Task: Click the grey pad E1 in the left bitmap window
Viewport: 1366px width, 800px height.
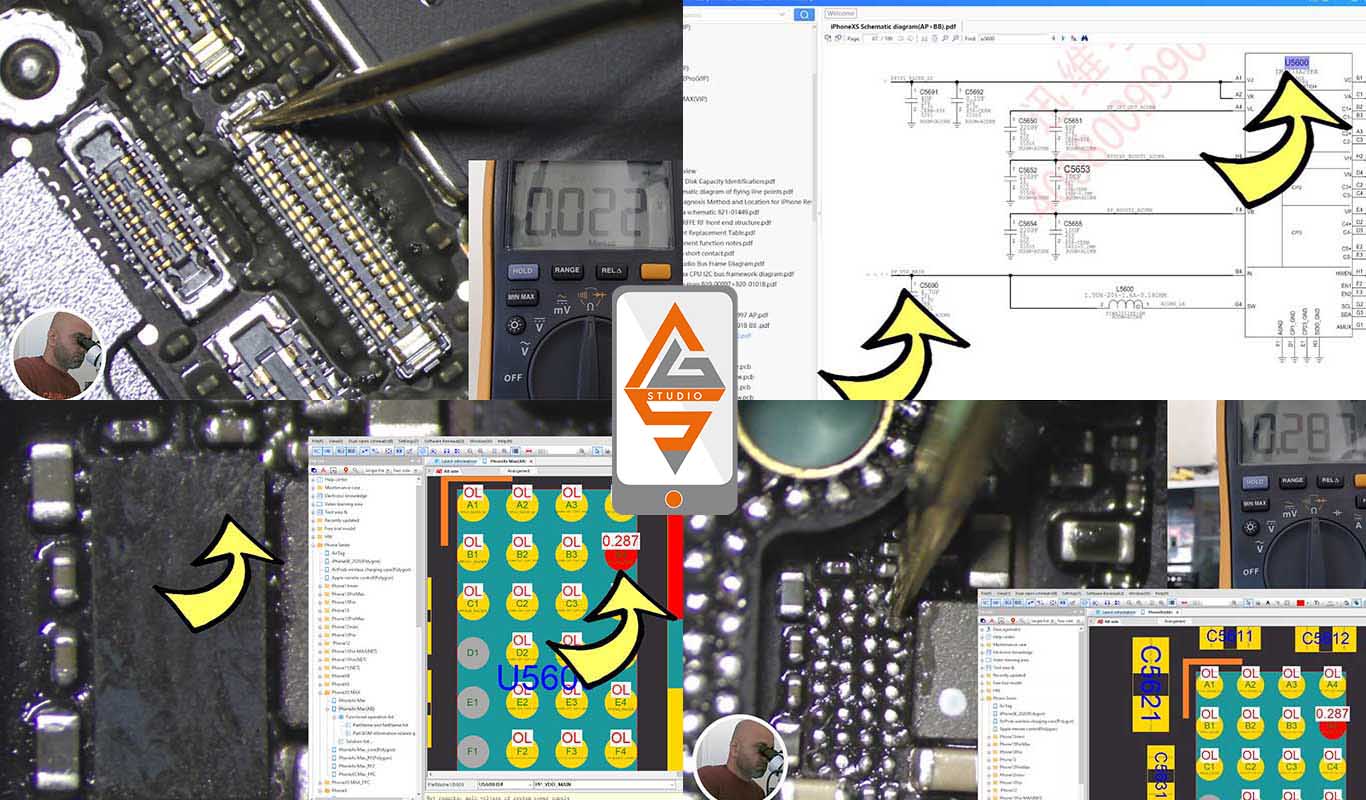Action: [473, 702]
